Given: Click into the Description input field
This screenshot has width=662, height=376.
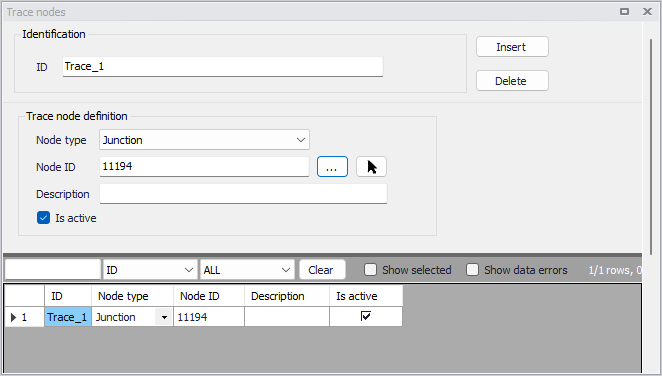Looking at the screenshot, I should (243, 194).
